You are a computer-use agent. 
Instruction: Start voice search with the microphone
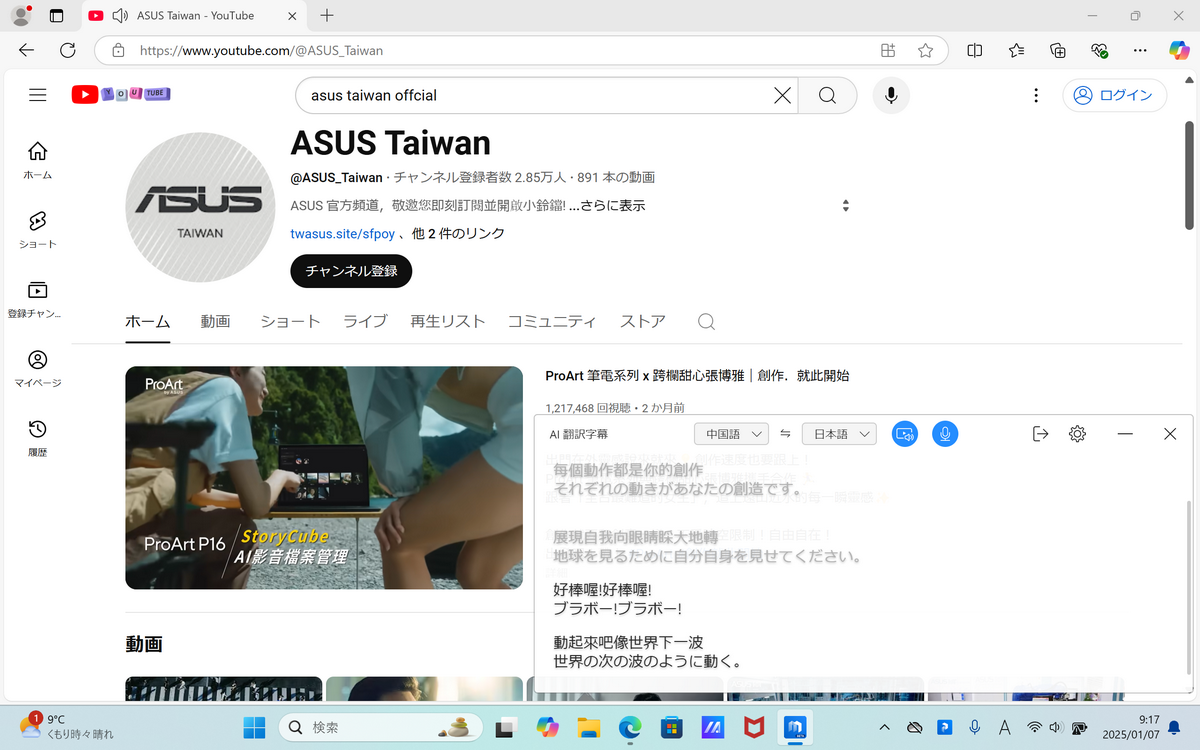tap(890, 96)
